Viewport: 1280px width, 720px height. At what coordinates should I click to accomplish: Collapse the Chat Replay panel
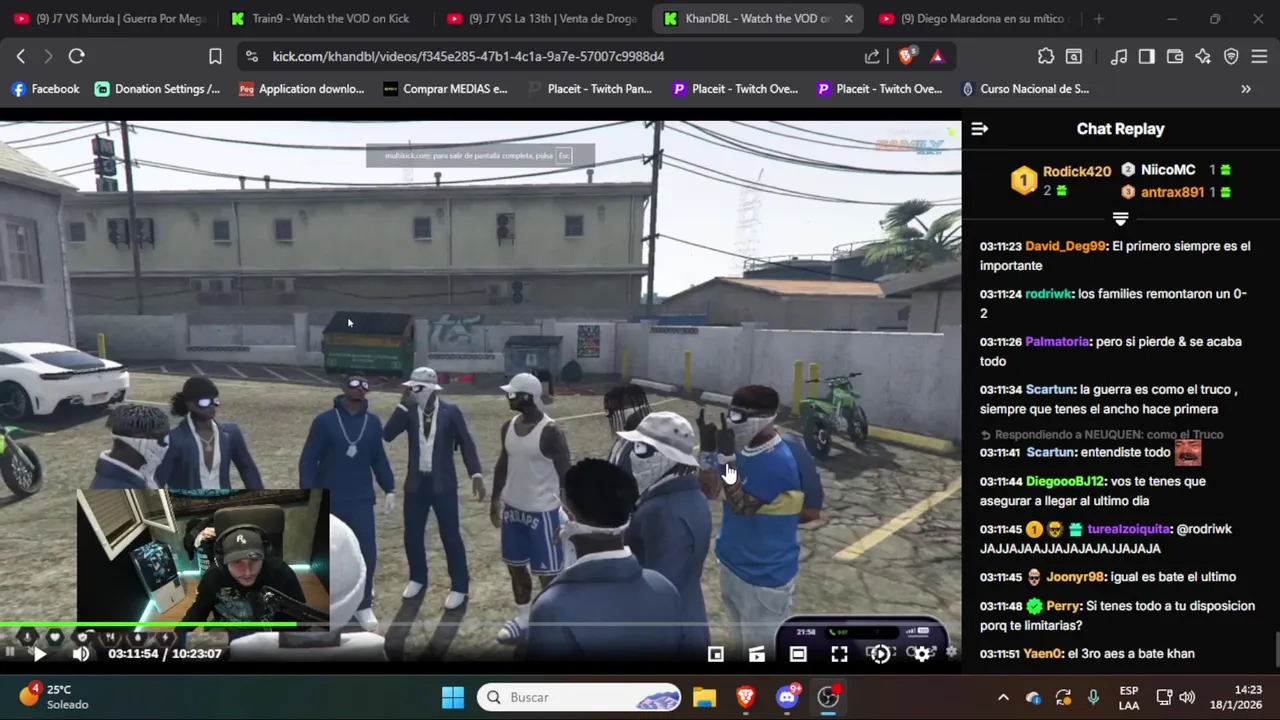(980, 129)
